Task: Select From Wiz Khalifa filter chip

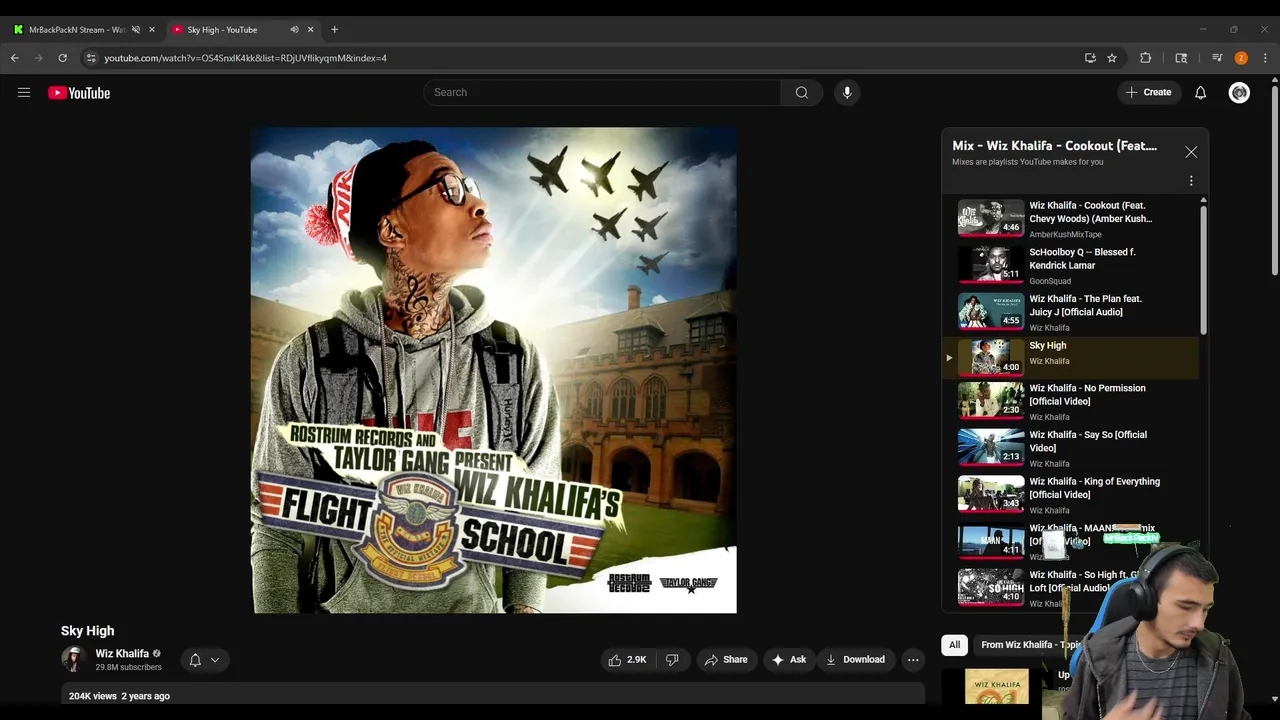Action: [1028, 645]
